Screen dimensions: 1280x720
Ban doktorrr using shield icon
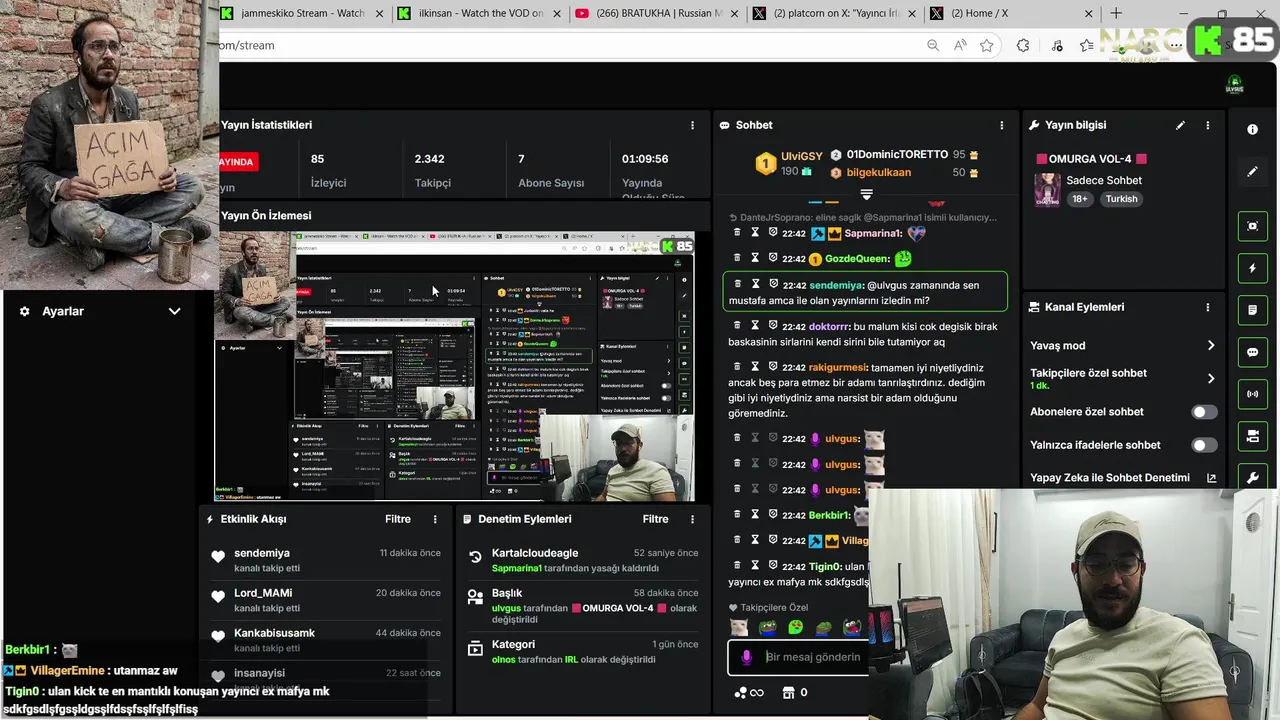(773, 325)
